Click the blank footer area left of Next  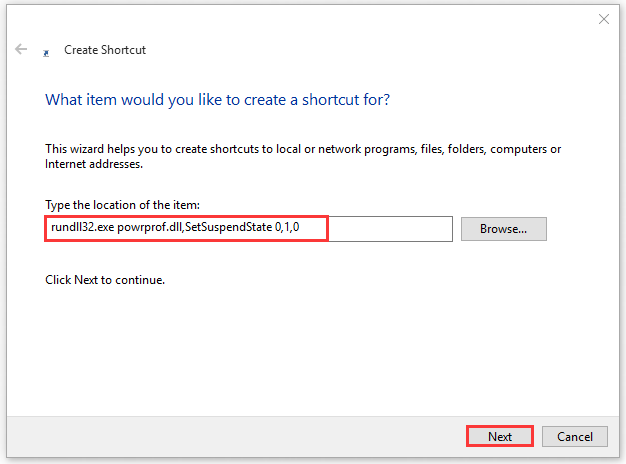(230, 436)
